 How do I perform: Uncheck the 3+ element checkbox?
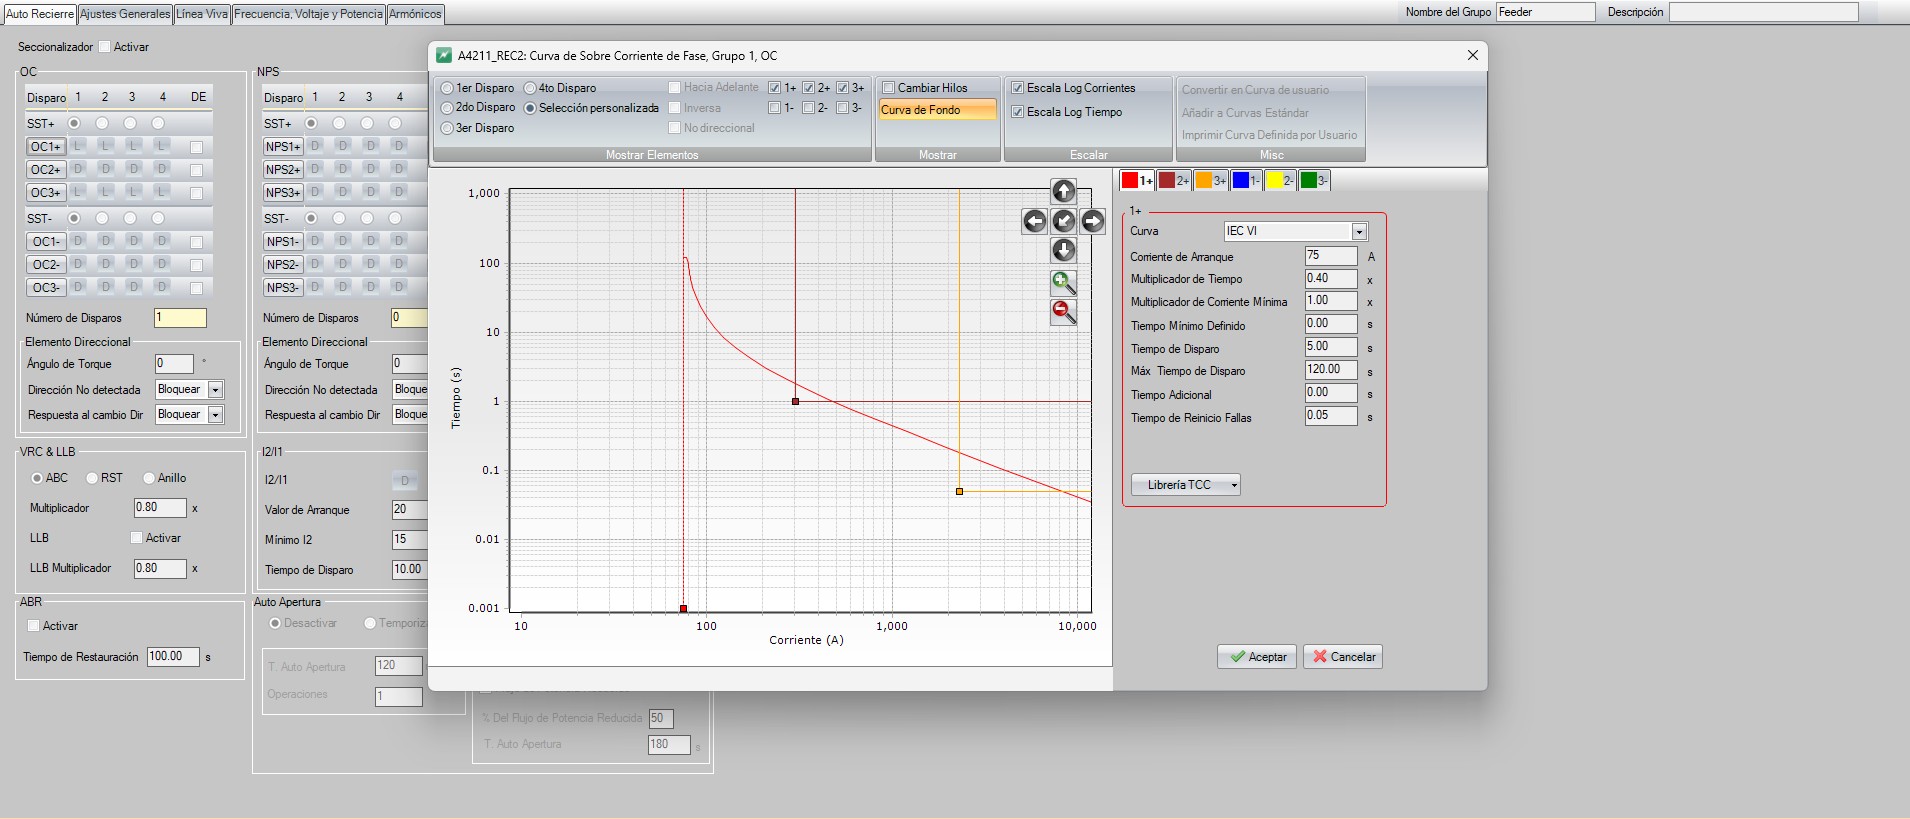pyautogui.click(x=842, y=88)
